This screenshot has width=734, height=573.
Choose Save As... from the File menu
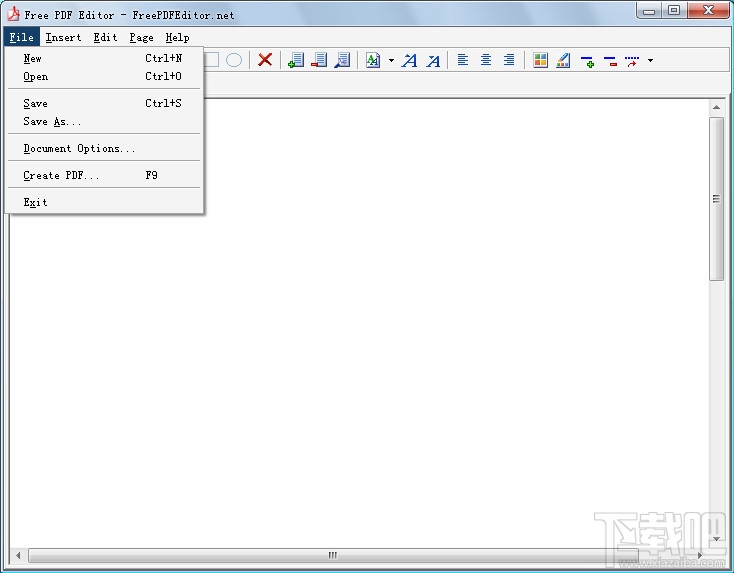tap(104, 122)
